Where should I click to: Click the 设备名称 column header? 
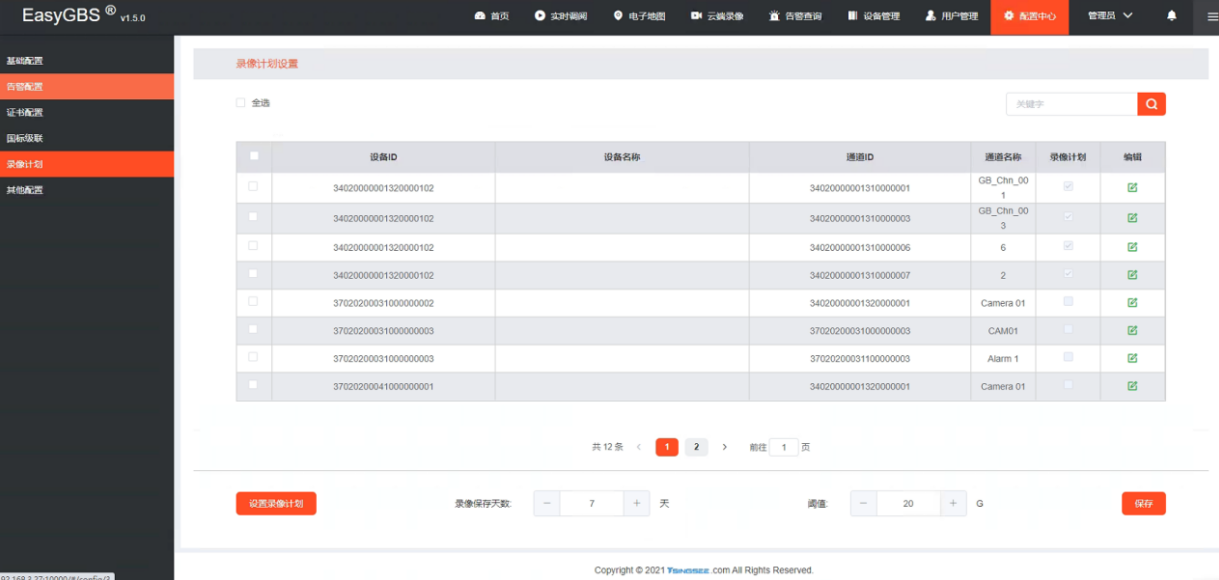tap(622, 157)
